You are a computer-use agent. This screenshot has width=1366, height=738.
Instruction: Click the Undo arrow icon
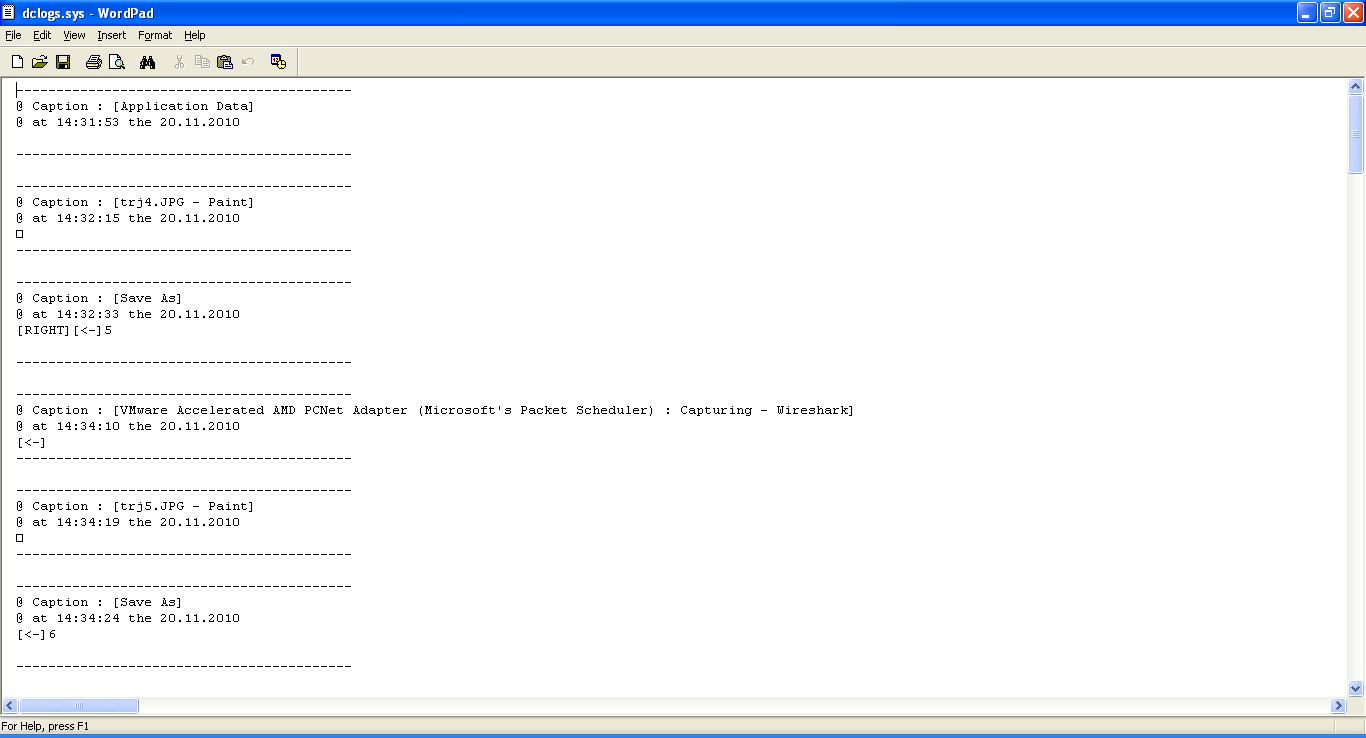248,62
